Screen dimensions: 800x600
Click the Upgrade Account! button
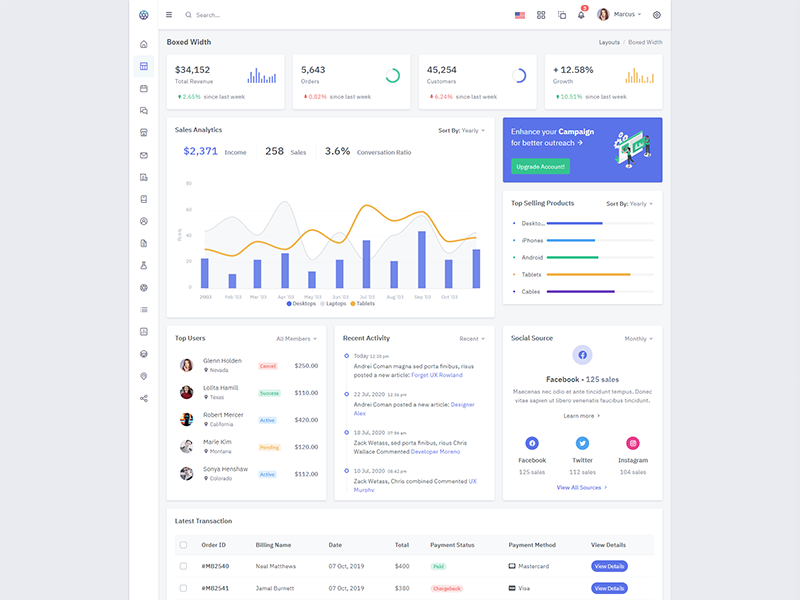pyautogui.click(x=540, y=166)
